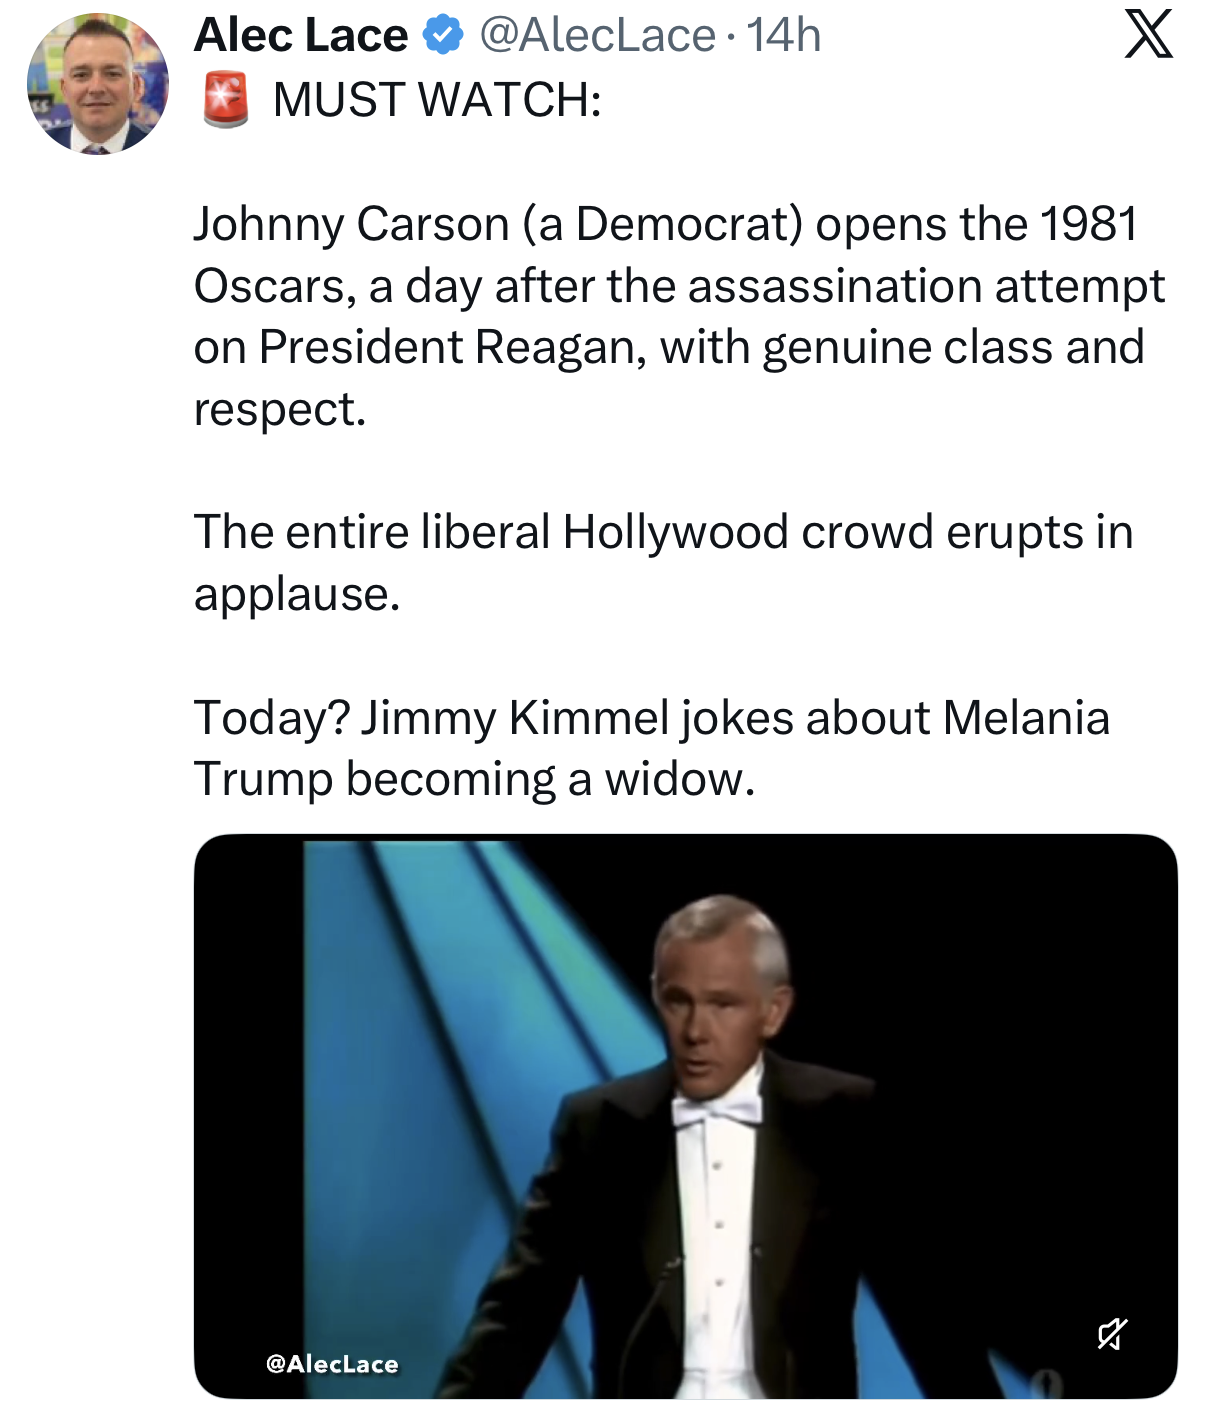Click the @AlecLace watermark in the video
1206x1401 pixels.
point(332,1364)
